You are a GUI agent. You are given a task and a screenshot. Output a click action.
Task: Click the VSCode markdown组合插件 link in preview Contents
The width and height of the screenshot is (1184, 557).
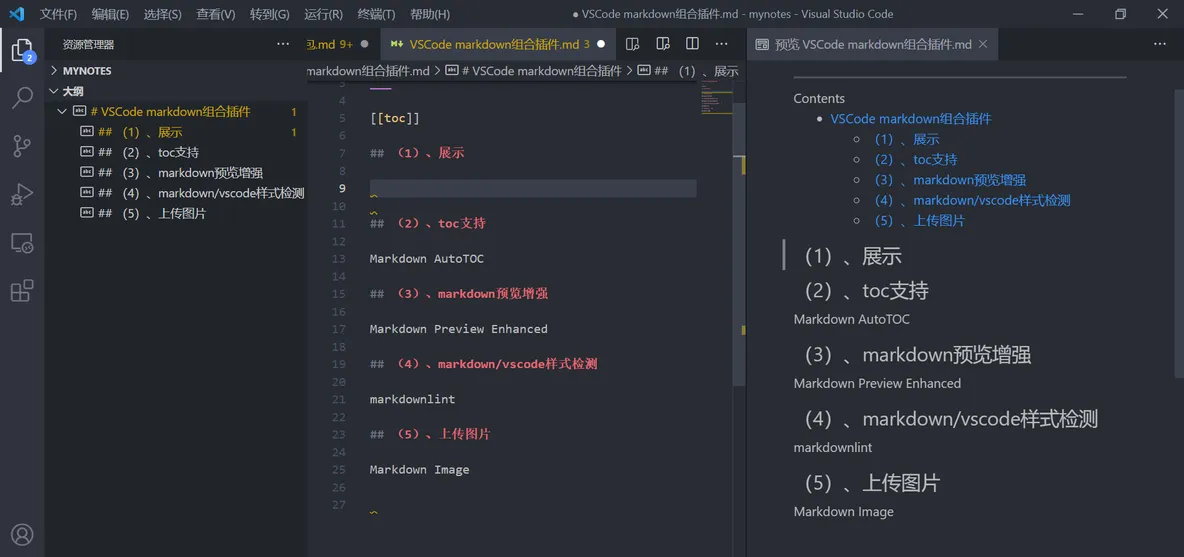click(911, 118)
